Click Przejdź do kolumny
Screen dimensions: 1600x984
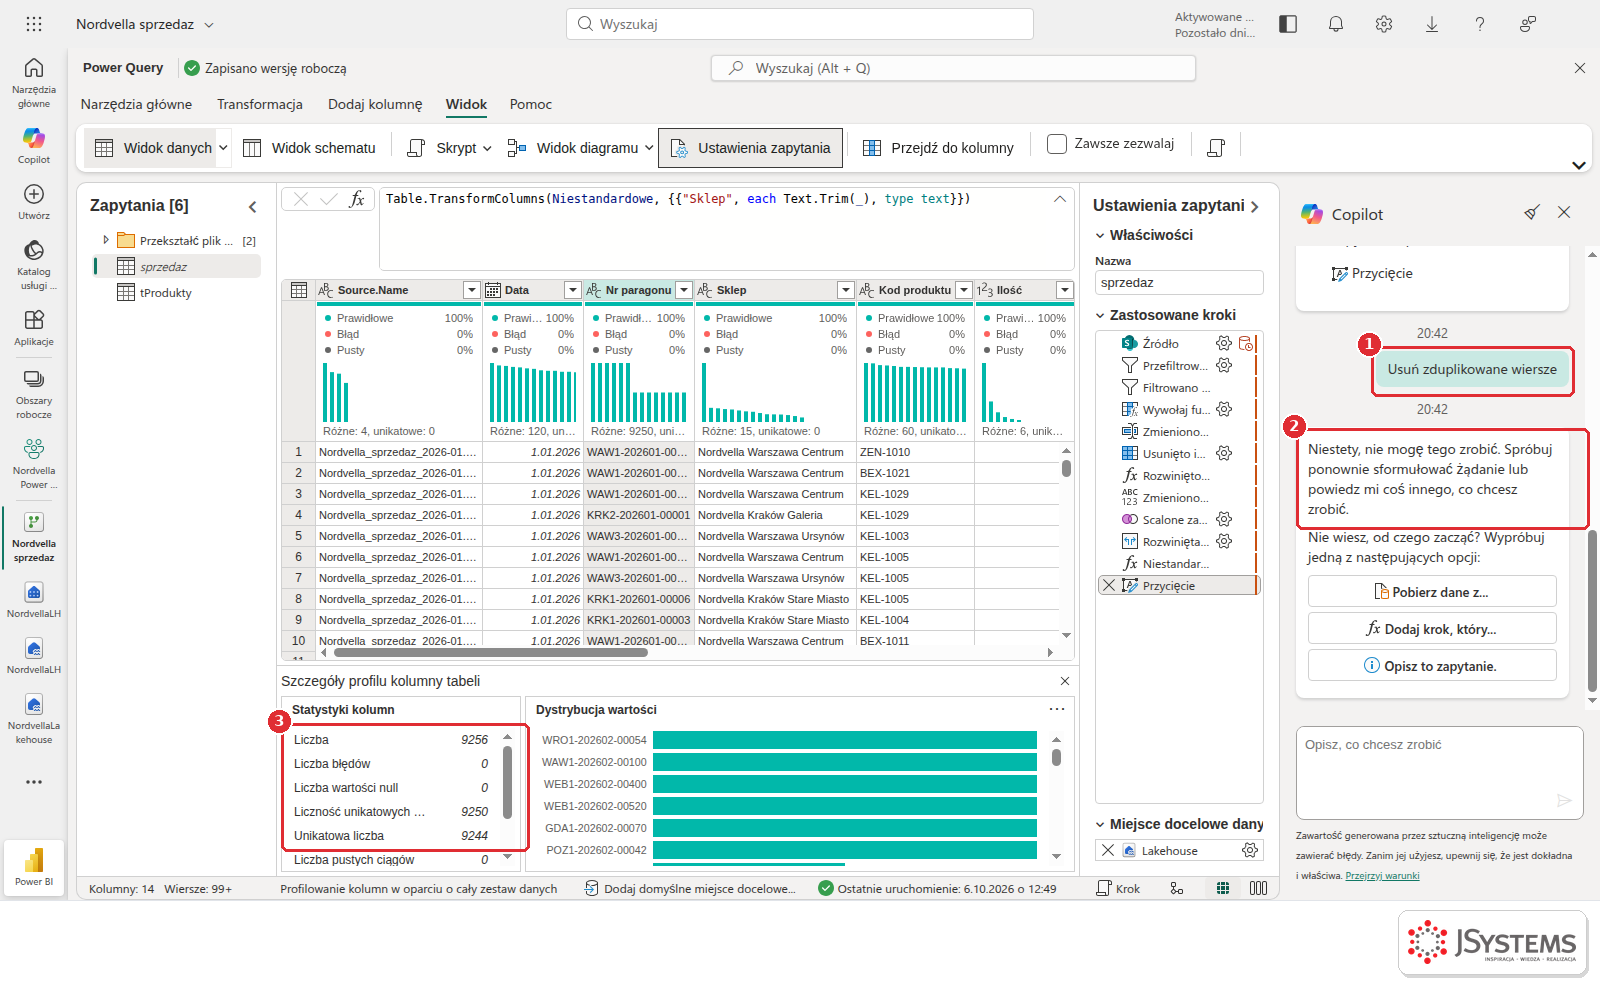click(938, 148)
